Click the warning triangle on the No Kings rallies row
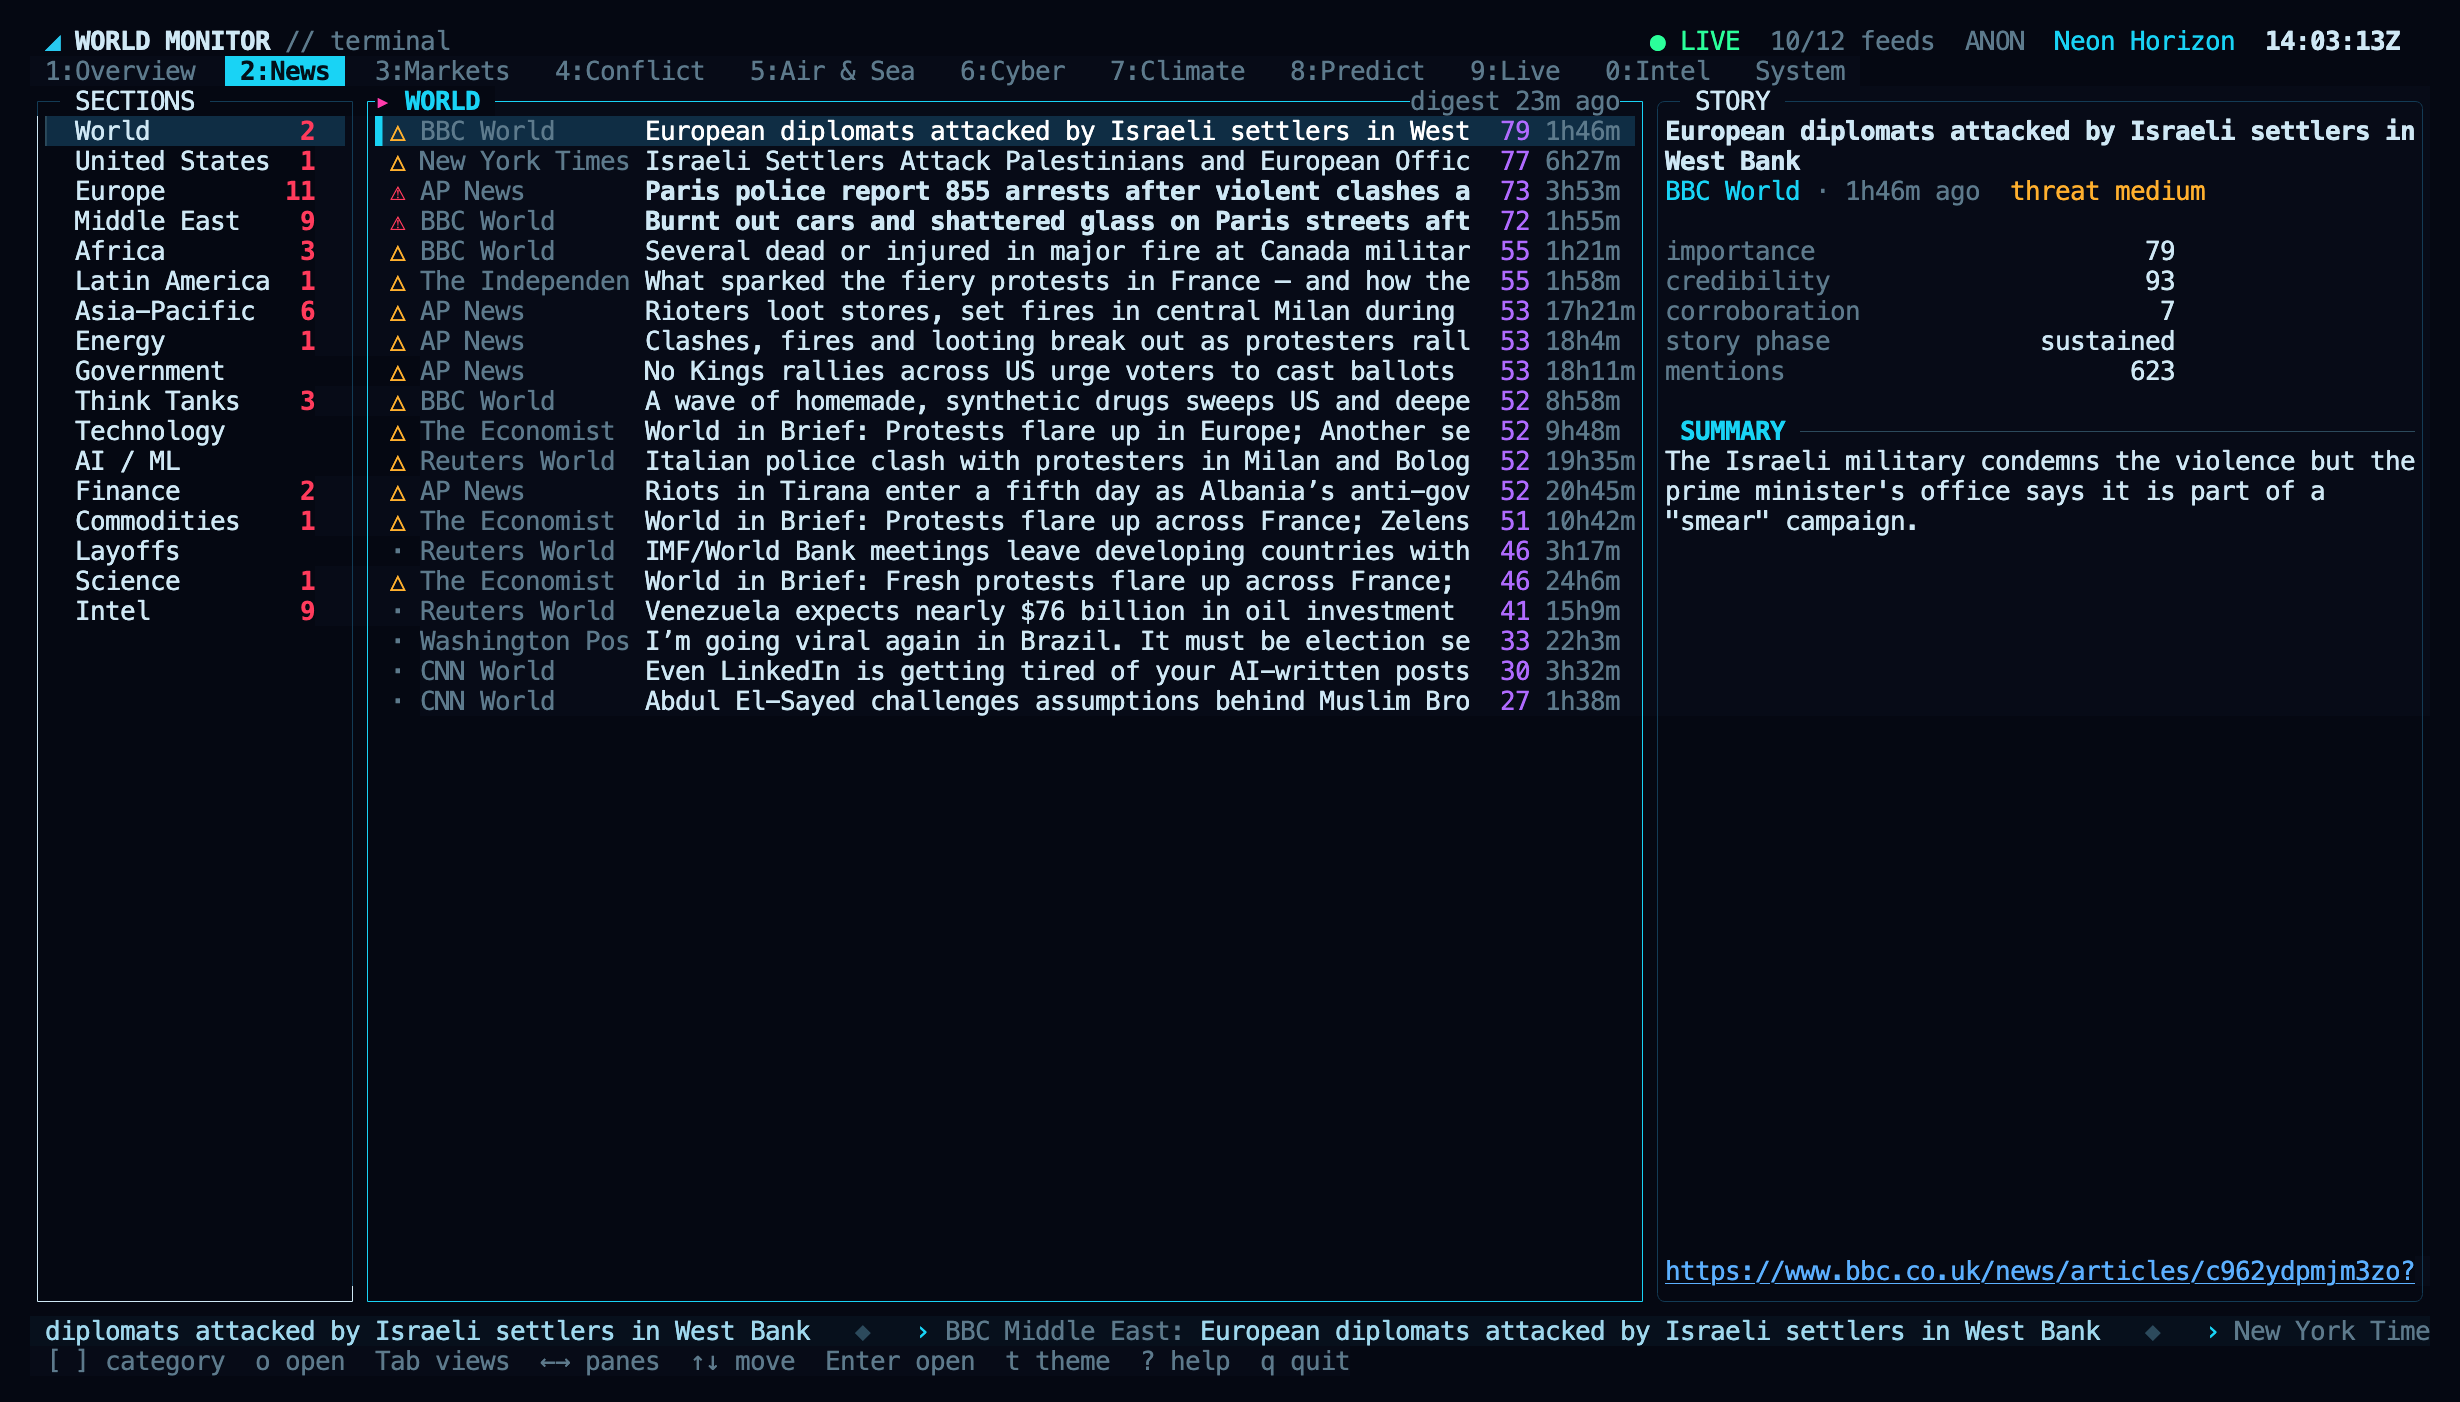 point(397,372)
